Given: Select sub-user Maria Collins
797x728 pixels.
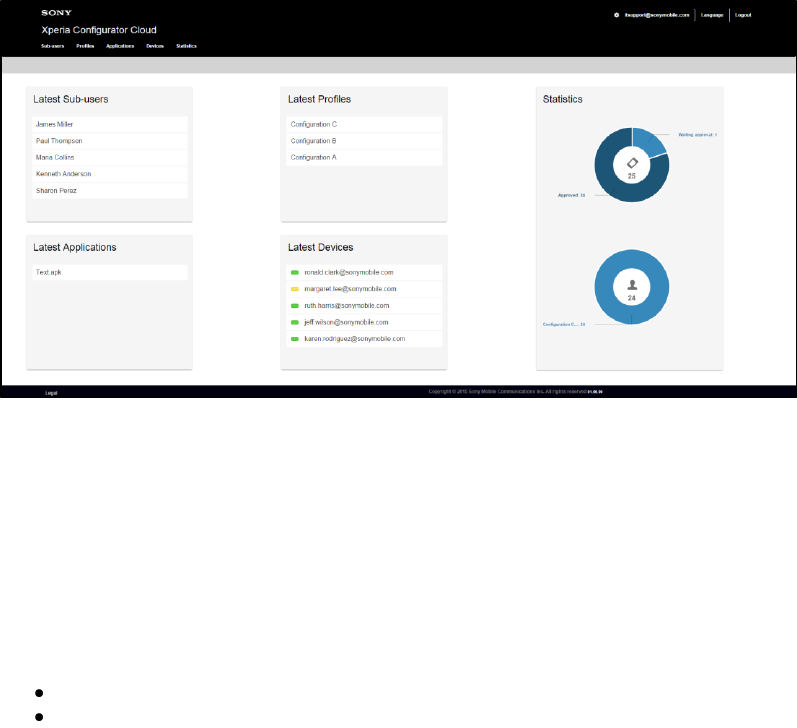Looking at the screenshot, I should pos(109,158).
